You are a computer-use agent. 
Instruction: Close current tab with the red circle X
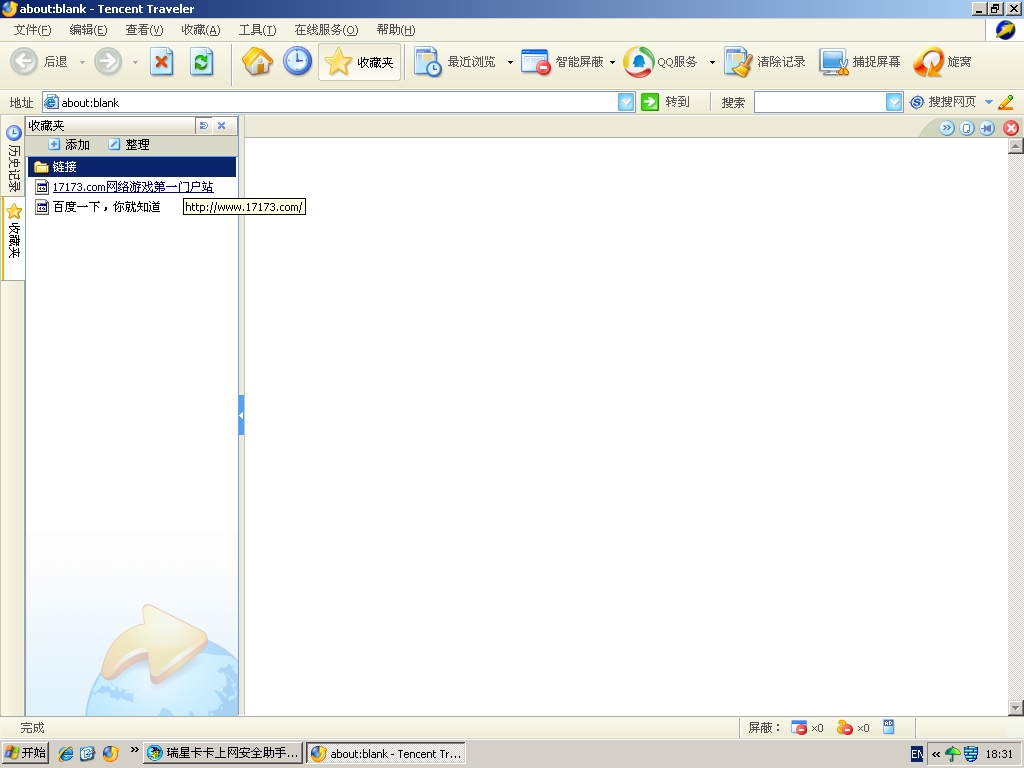coord(1011,128)
